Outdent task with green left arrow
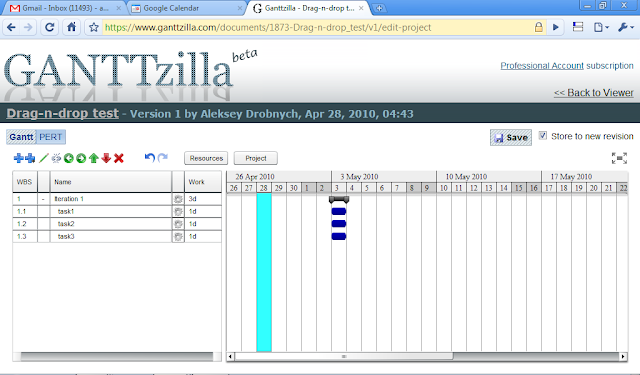 click(69, 158)
